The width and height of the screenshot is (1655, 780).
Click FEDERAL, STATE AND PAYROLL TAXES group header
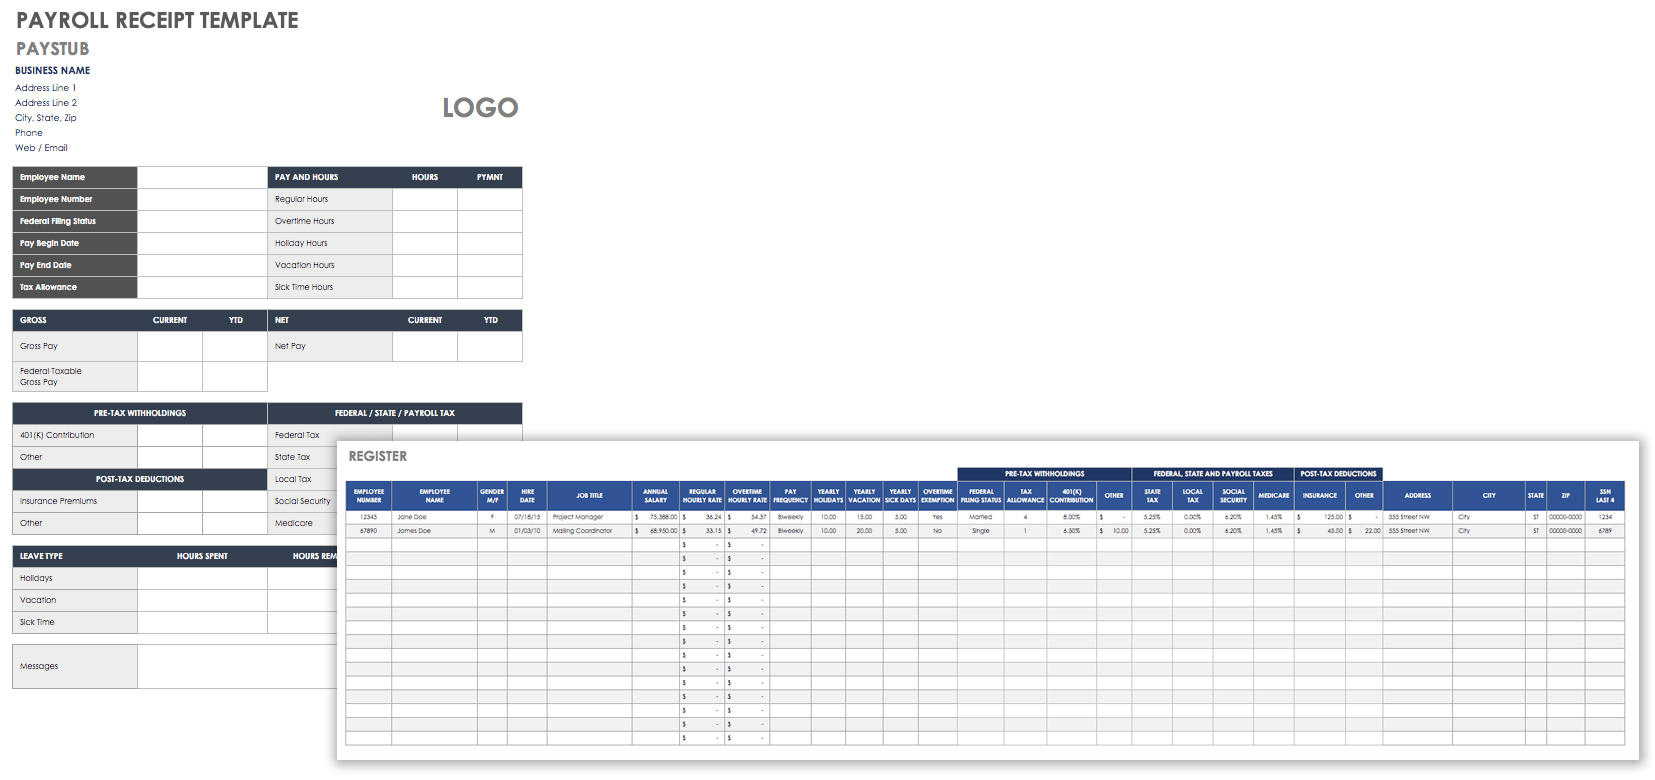[x=1213, y=474]
